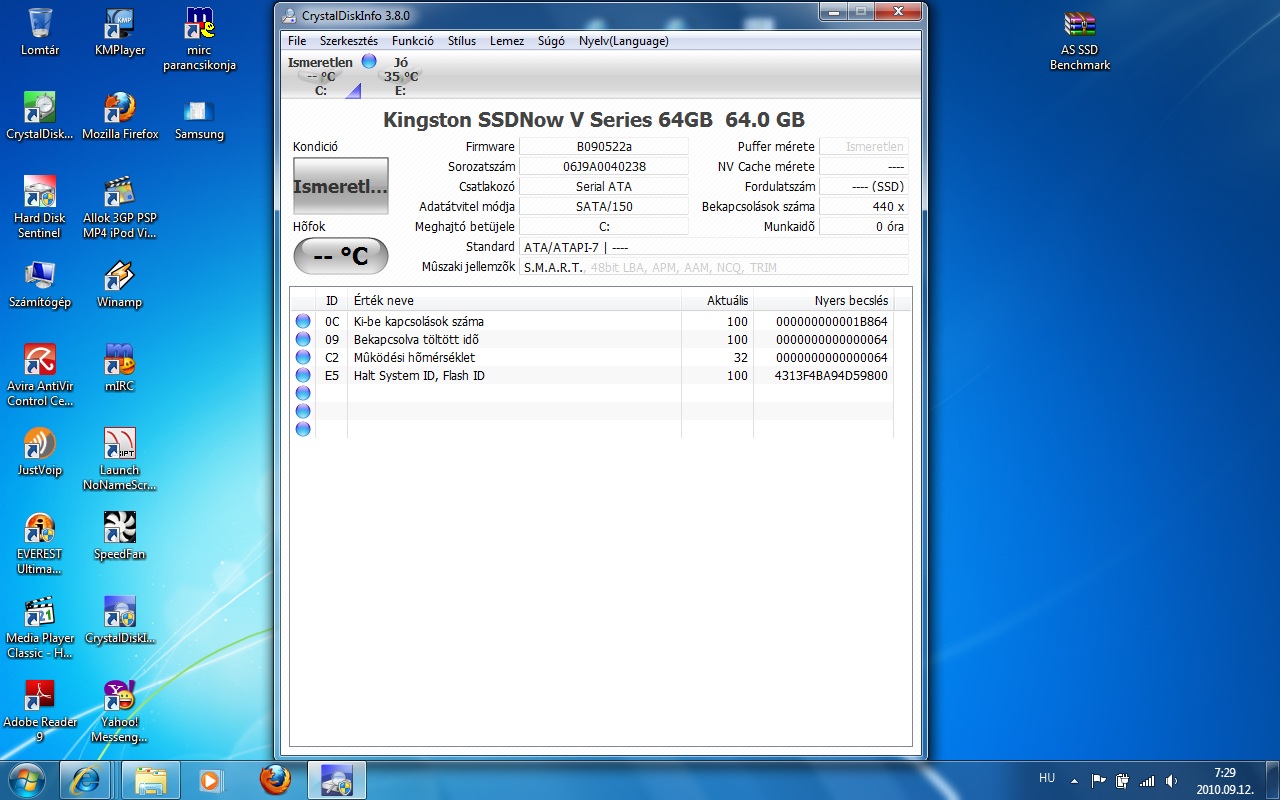Open the Yahoo! Messenger desktop icon

point(120,711)
